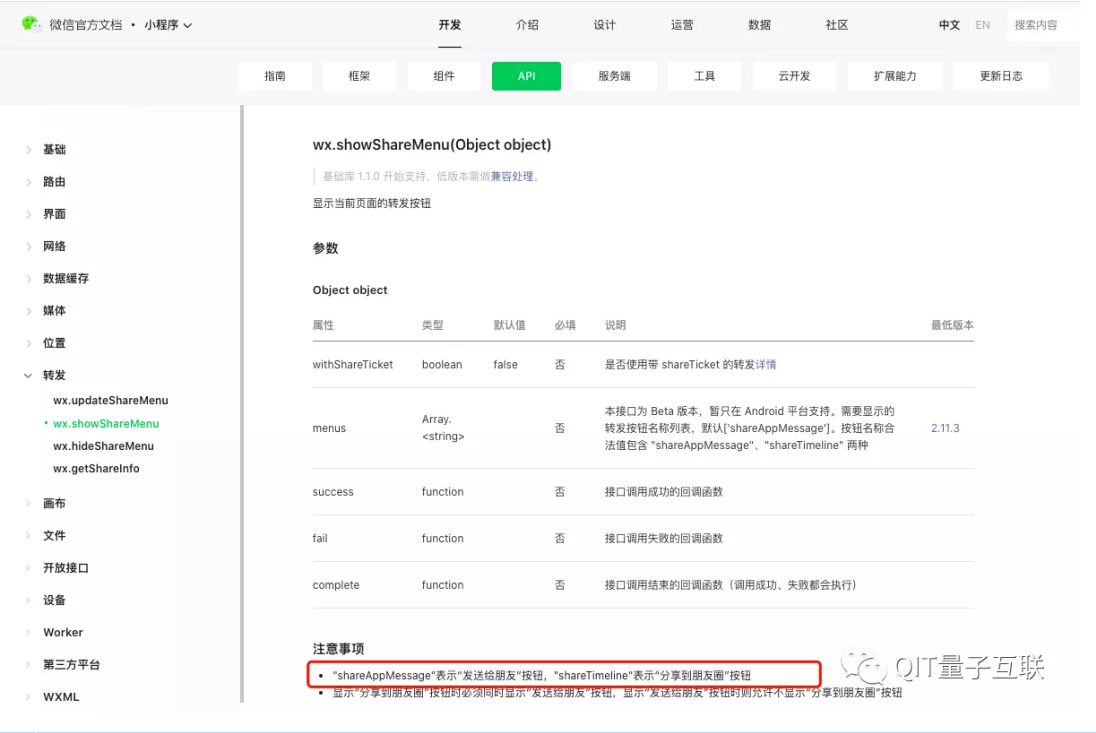Click the WeChat logo icon
1096x733 pixels.
click(x=31, y=24)
